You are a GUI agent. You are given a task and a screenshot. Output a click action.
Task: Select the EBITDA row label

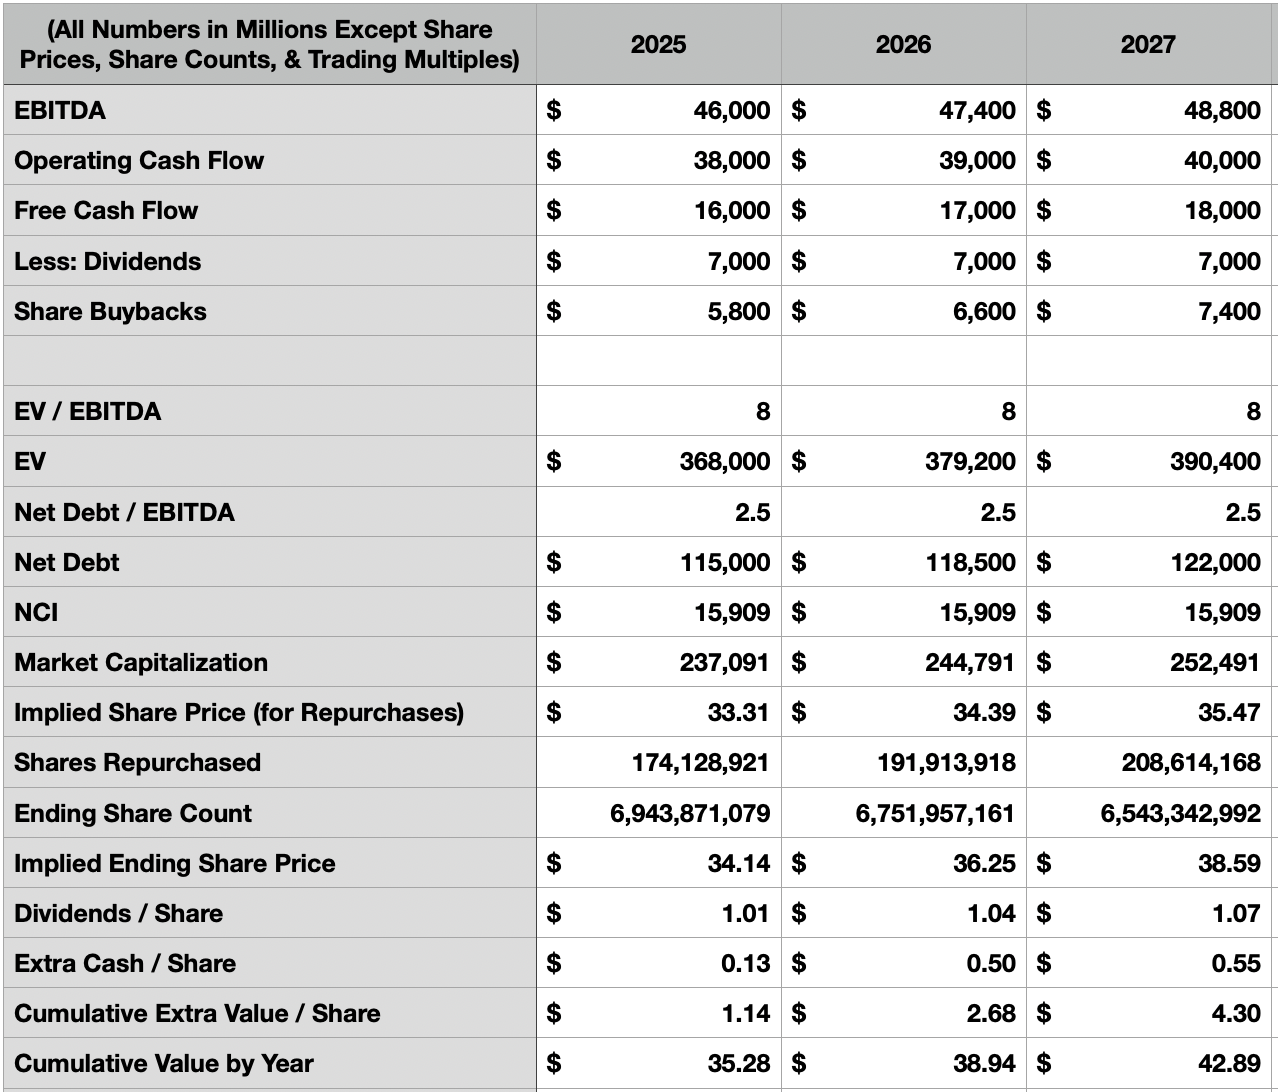[60, 110]
